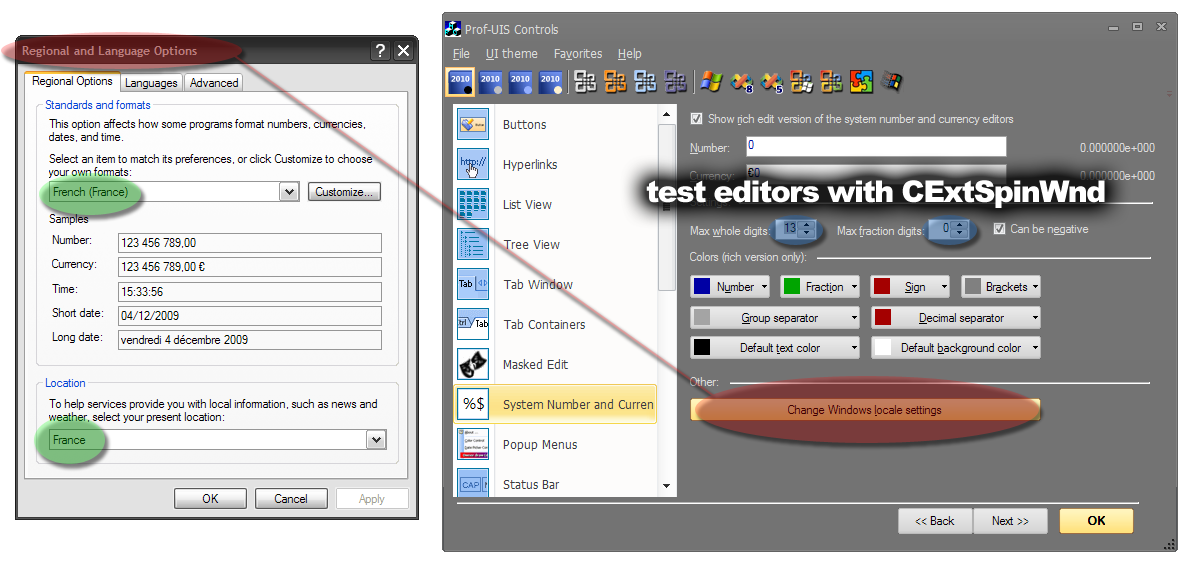Pick the plain Office 2003 theme icon
This screenshot has height=566, width=1194.
832,82
